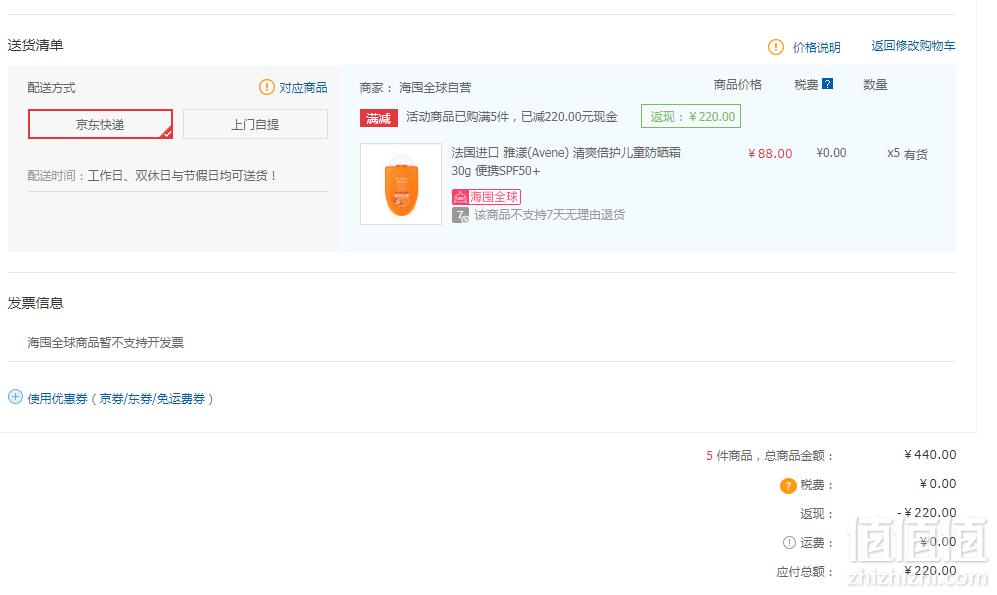Click the merchant name 海囤全球自营
997x595 pixels.
435,88
